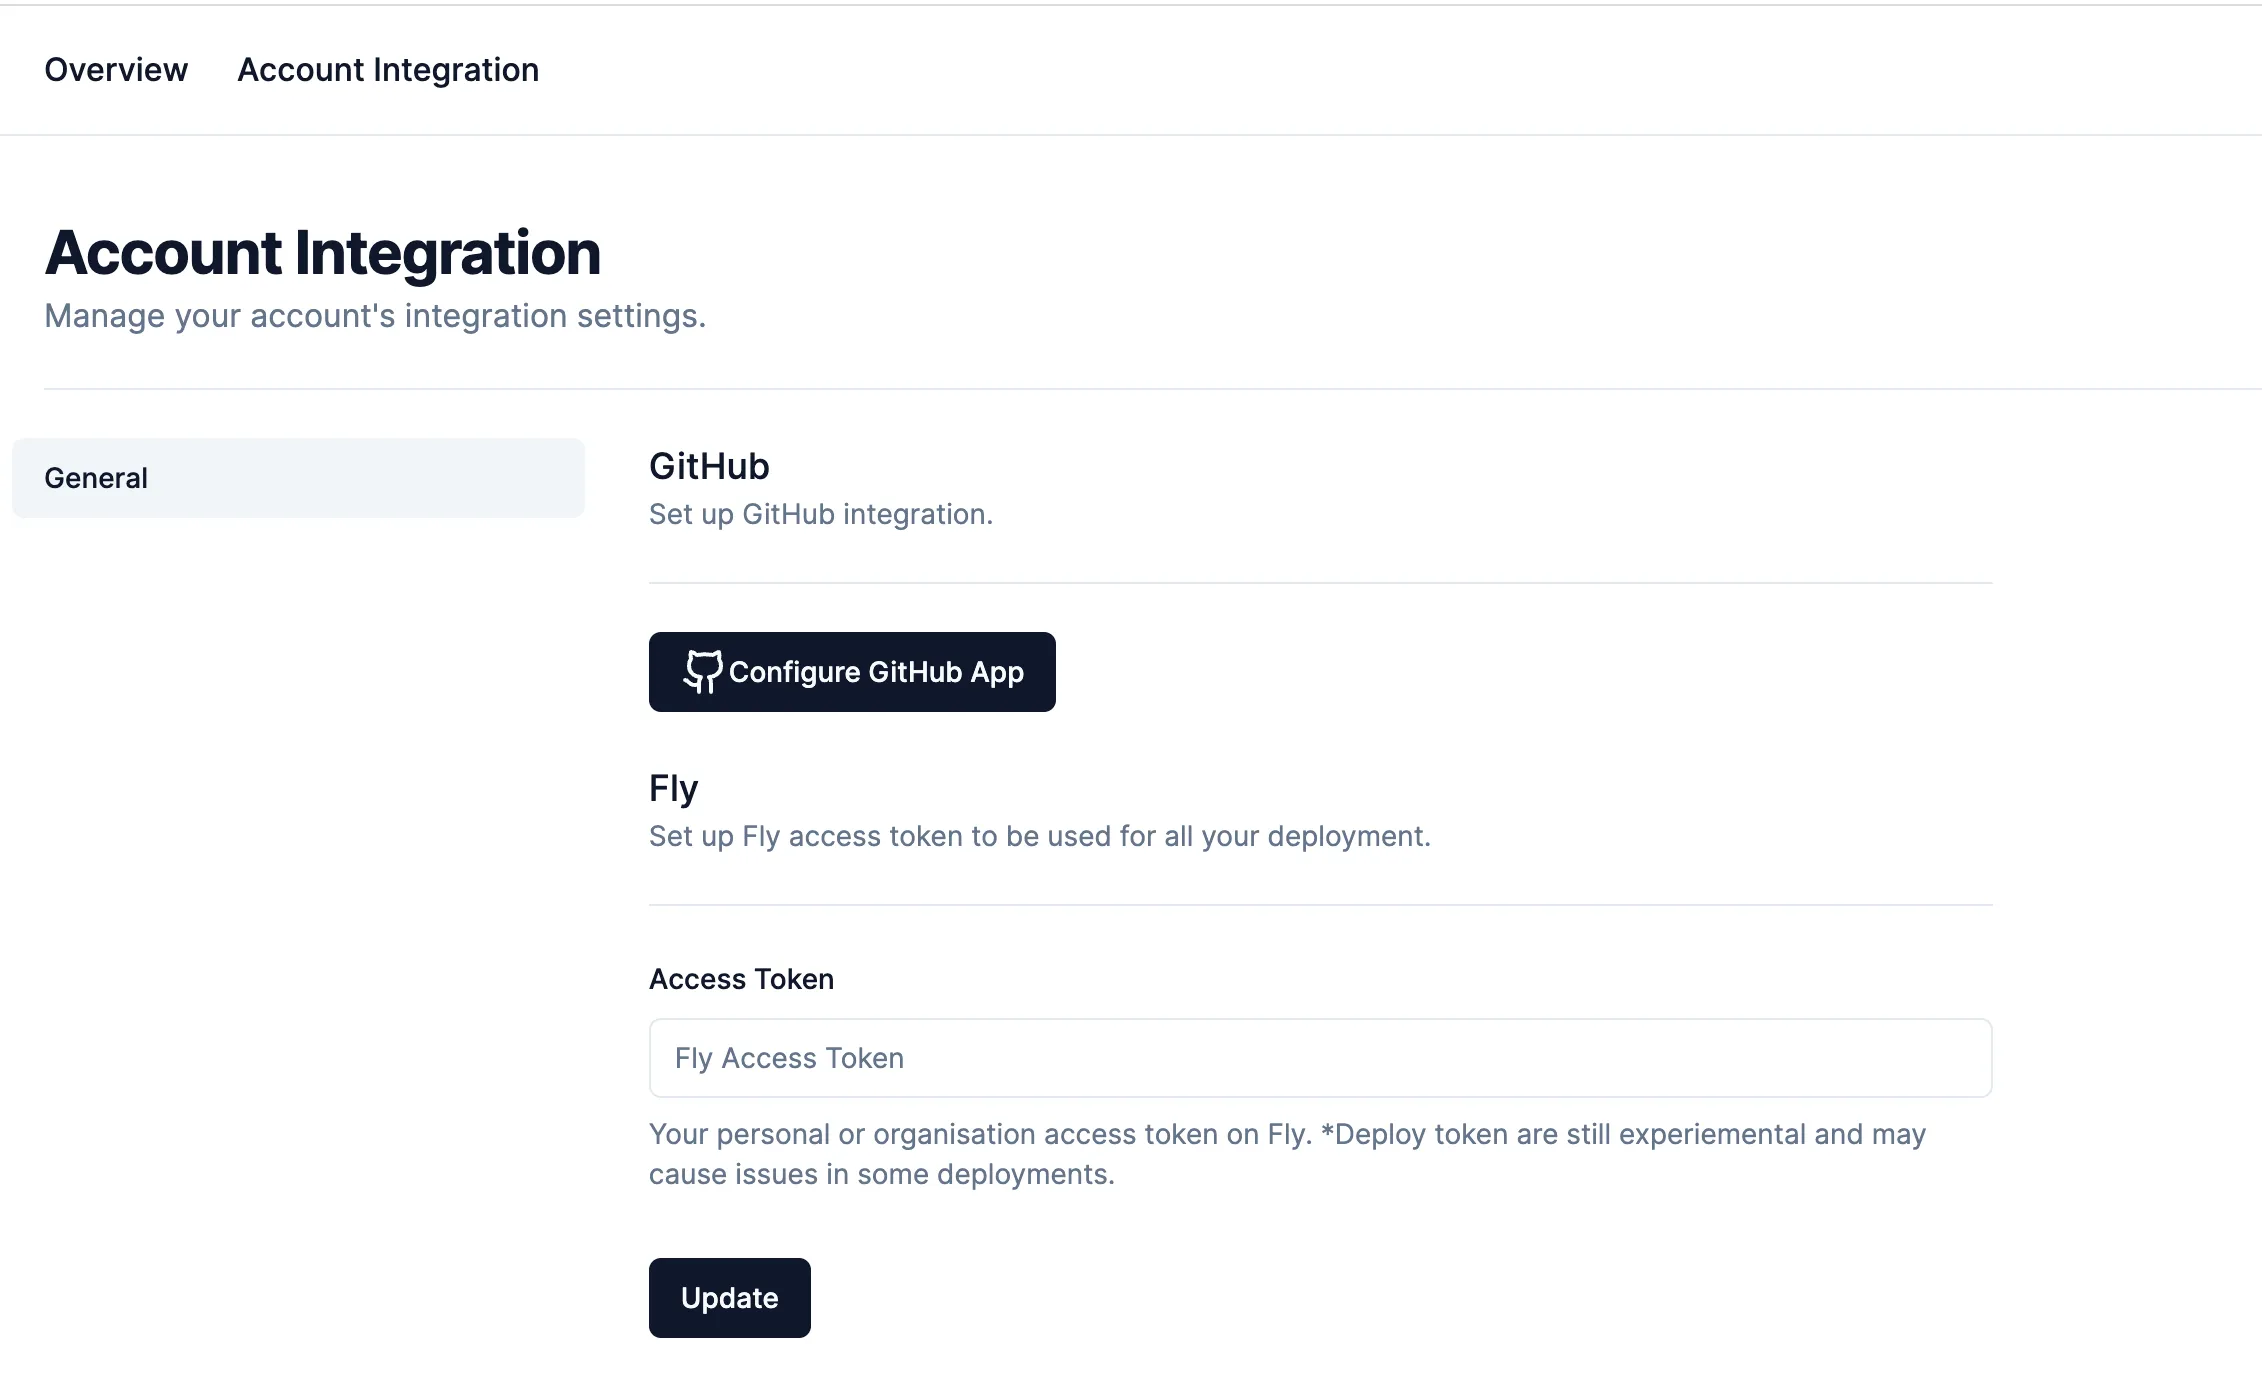The image size is (2262, 1390).
Task: Navigate to Overview from the top bar
Action: [115, 69]
